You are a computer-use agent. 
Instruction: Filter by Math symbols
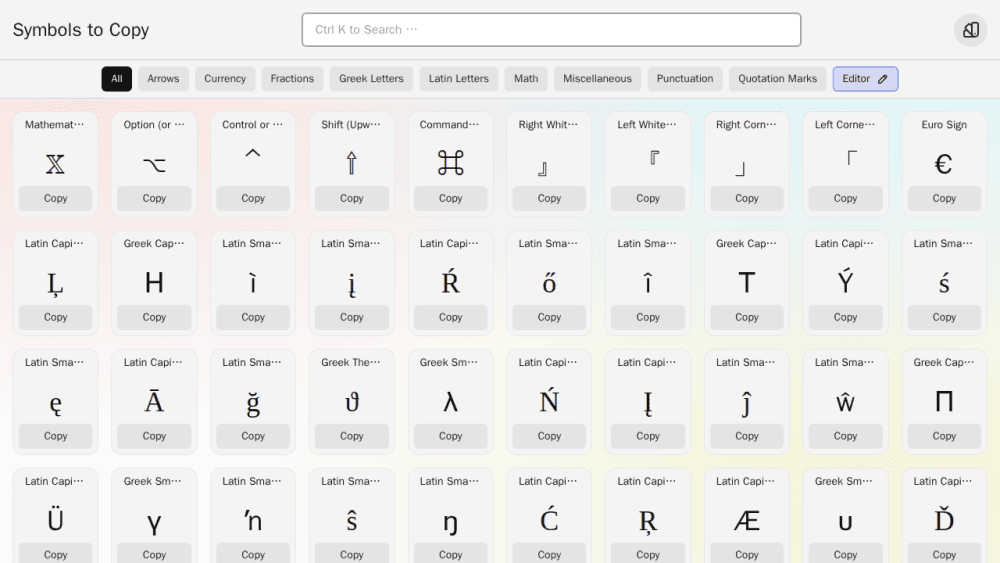tap(526, 79)
